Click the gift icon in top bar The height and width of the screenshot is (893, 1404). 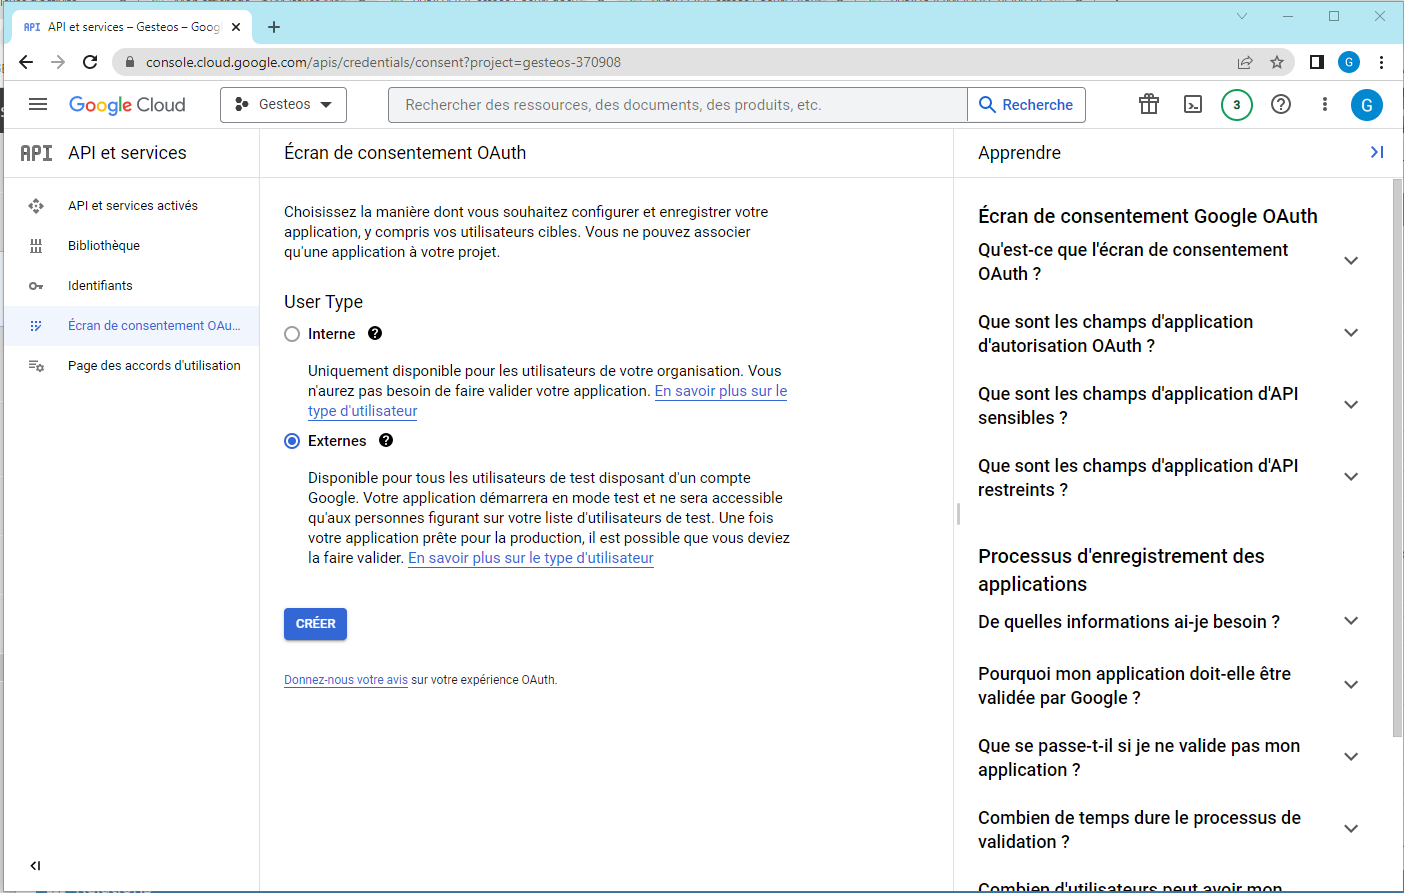click(x=1149, y=104)
